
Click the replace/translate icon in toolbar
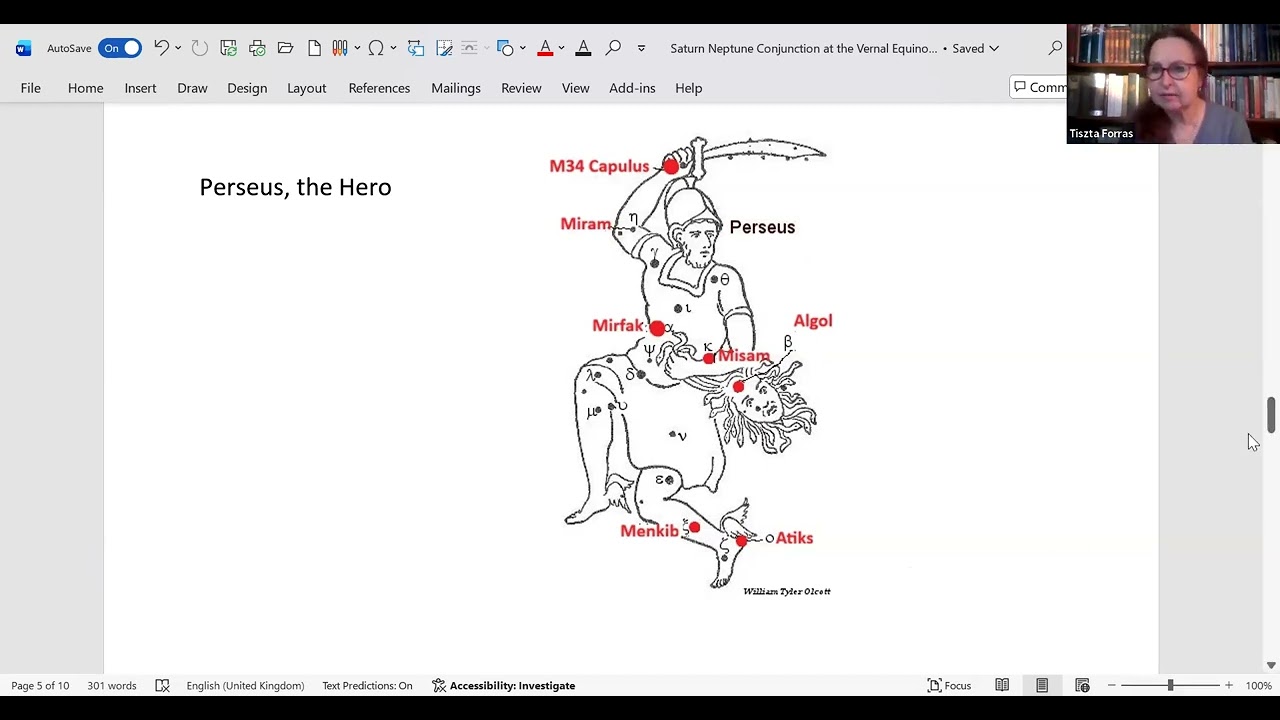click(x=416, y=48)
